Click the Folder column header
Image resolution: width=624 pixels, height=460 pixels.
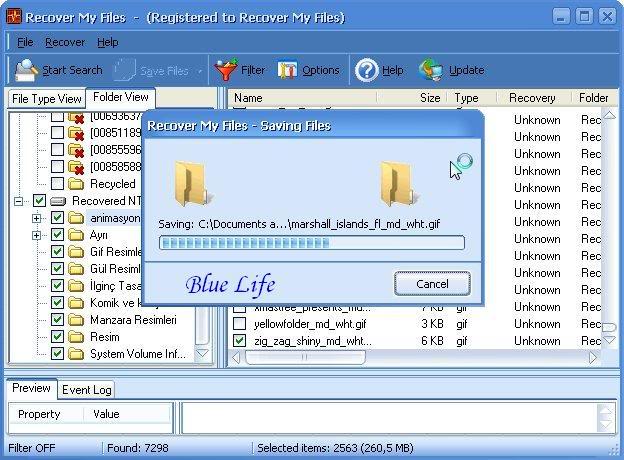coord(595,98)
